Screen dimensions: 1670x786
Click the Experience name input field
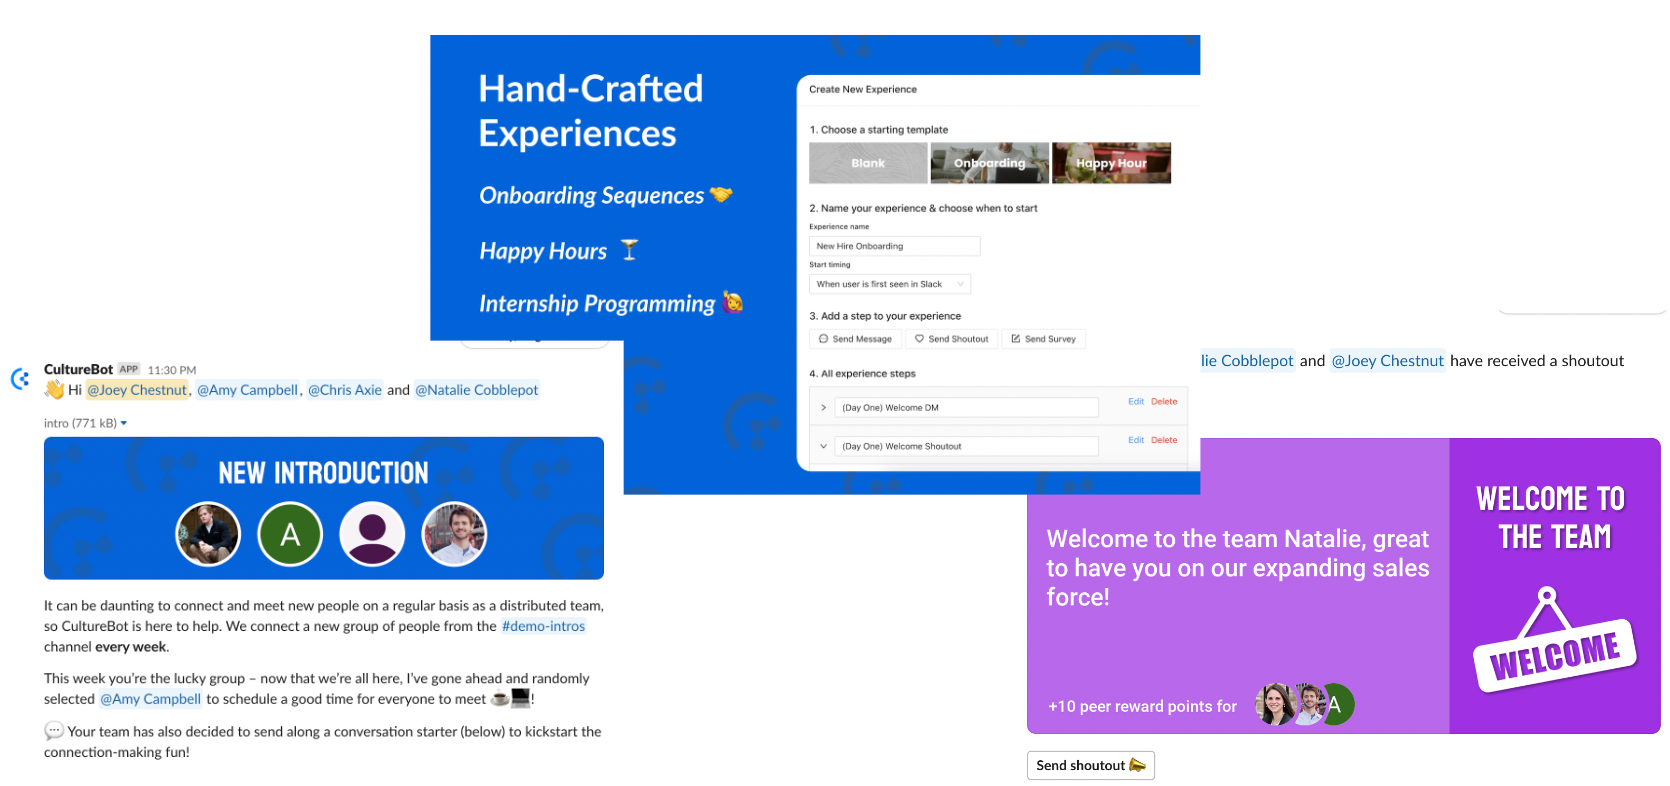[x=894, y=246]
